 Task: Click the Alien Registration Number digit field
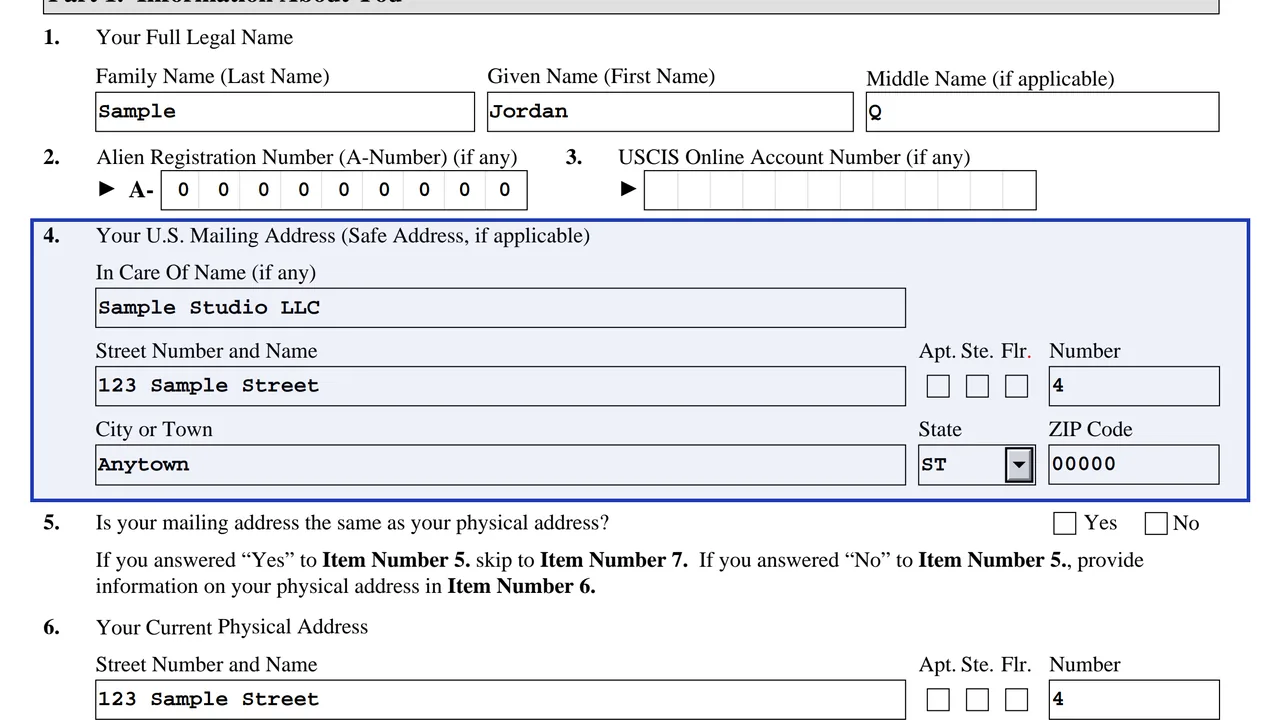(x=344, y=191)
